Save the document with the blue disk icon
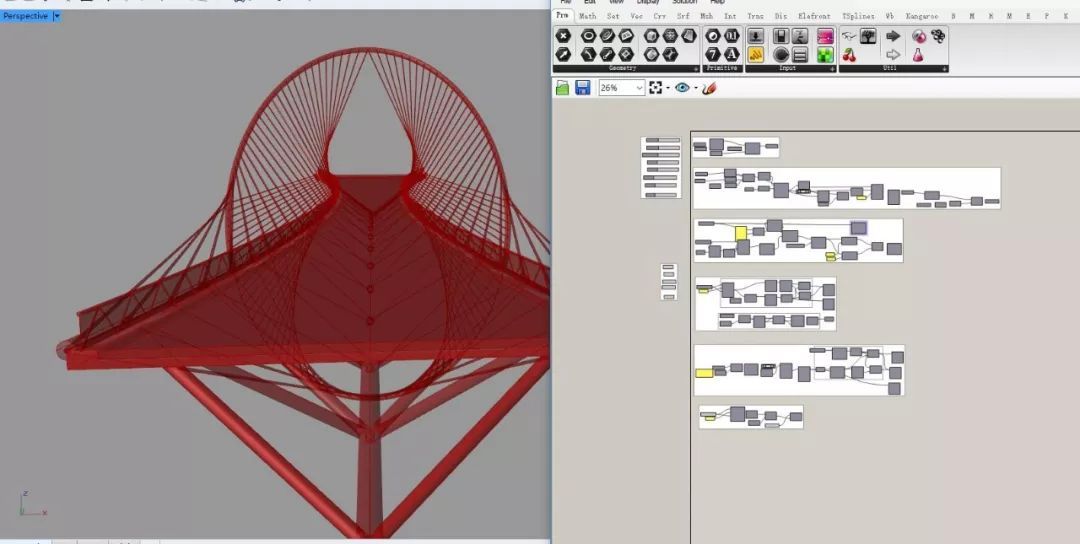Image resolution: width=1080 pixels, height=544 pixels. click(x=583, y=87)
